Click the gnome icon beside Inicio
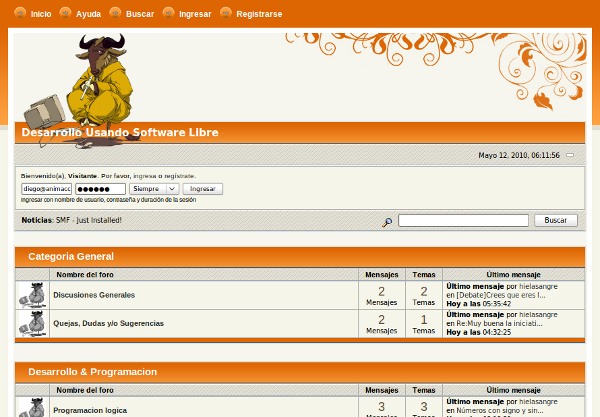600x417 pixels. [x=20, y=13]
